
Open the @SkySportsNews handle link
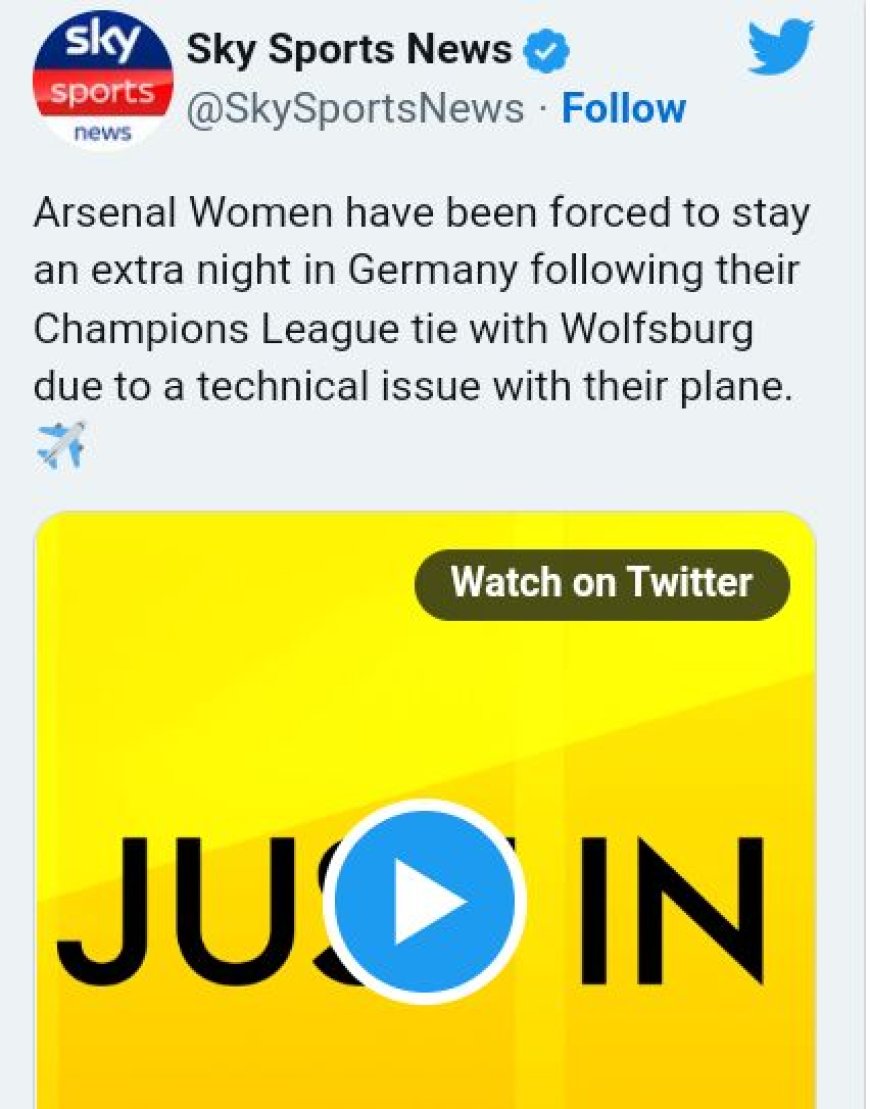[x=355, y=109]
